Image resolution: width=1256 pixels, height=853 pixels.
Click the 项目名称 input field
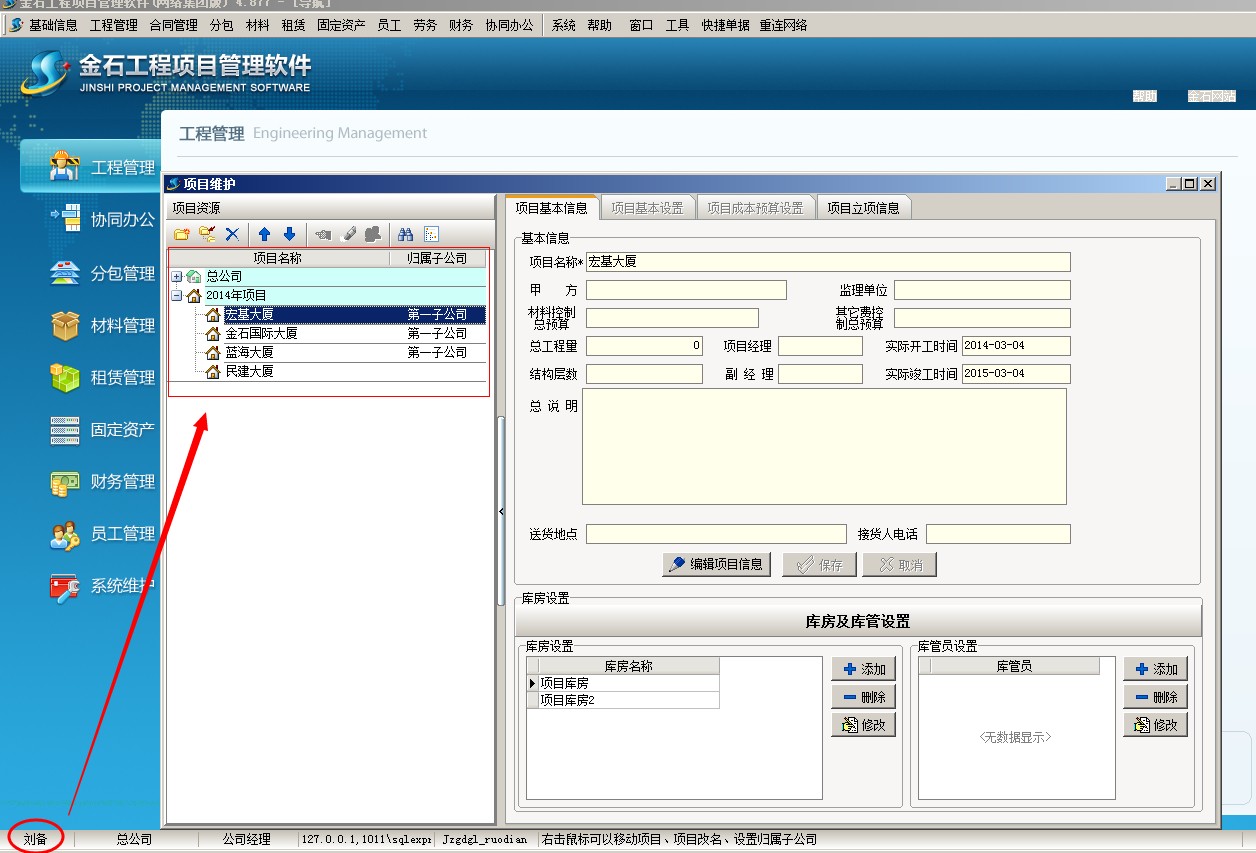point(827,262)
